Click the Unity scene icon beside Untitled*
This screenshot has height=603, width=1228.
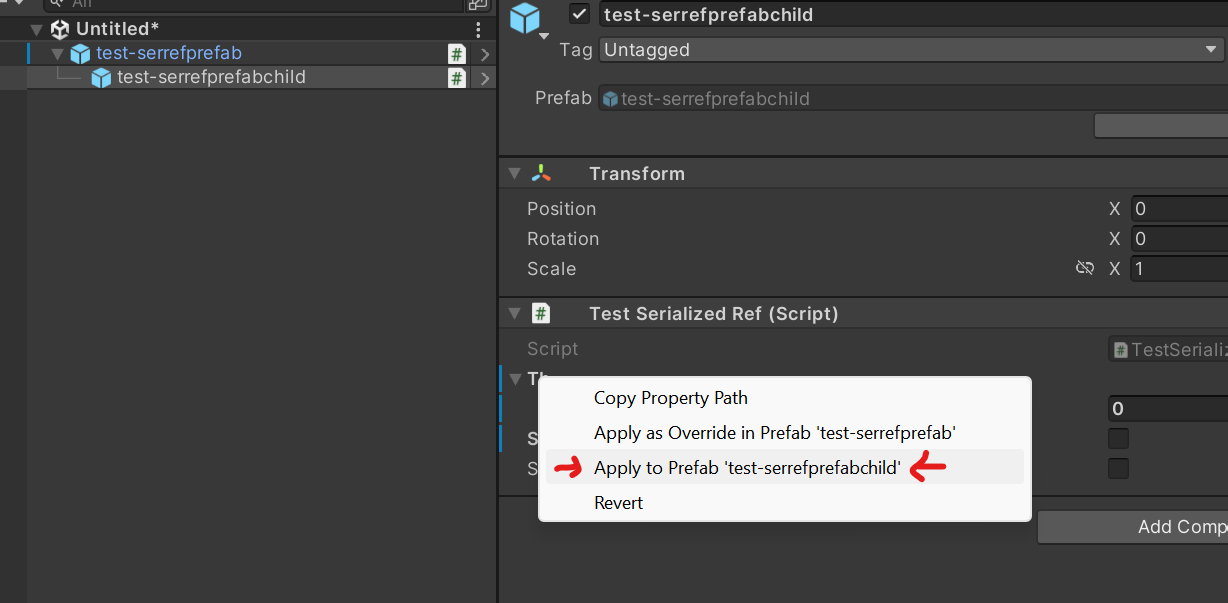pos(58,28)
